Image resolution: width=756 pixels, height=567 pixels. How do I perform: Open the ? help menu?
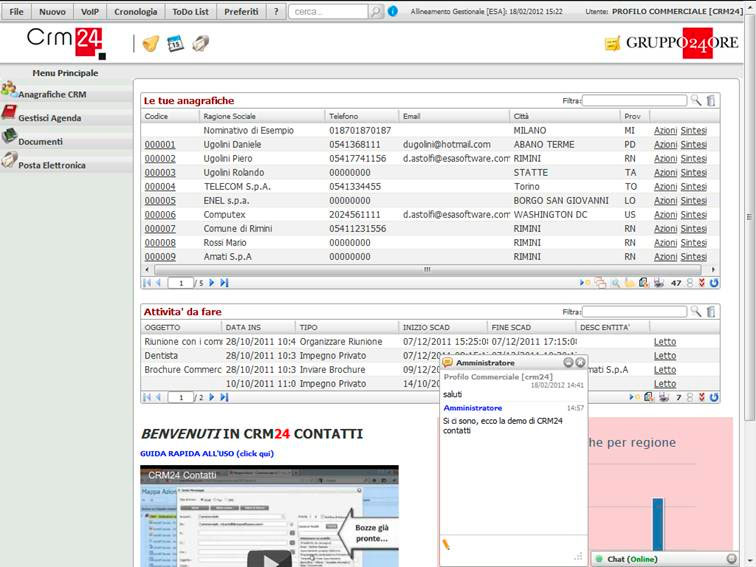pos(276,12)
